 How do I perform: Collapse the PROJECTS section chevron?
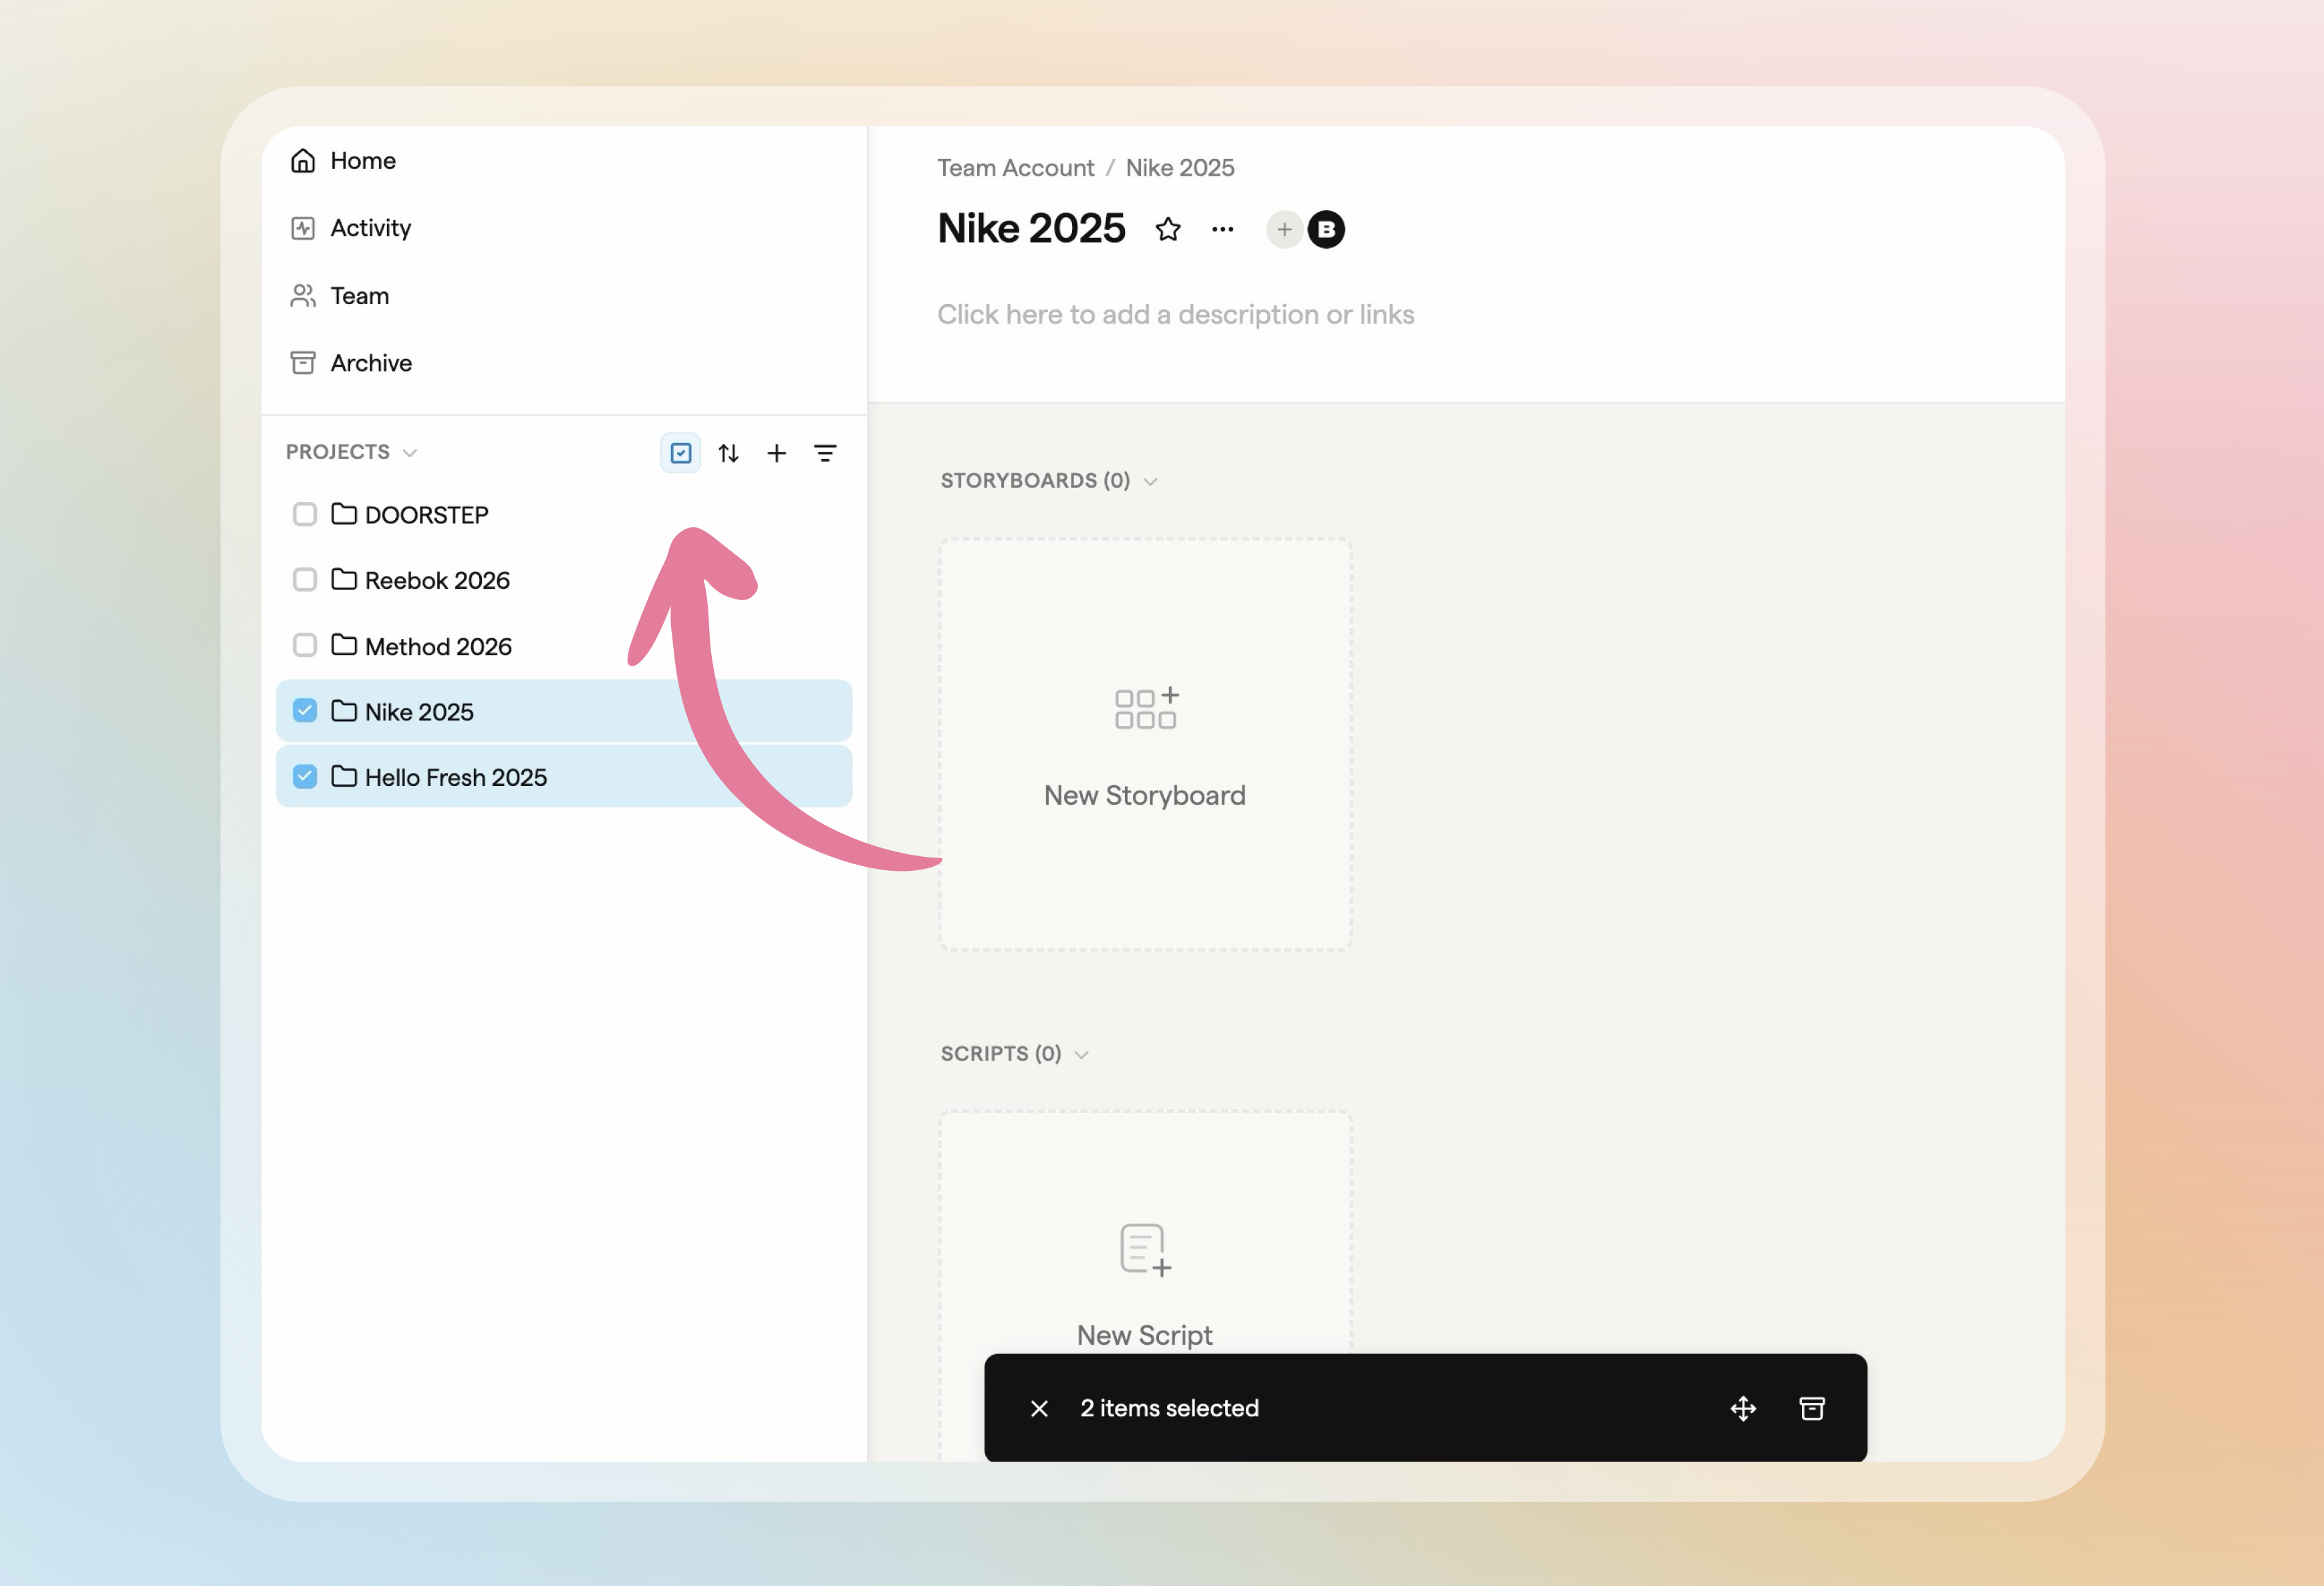coord(410,453)
